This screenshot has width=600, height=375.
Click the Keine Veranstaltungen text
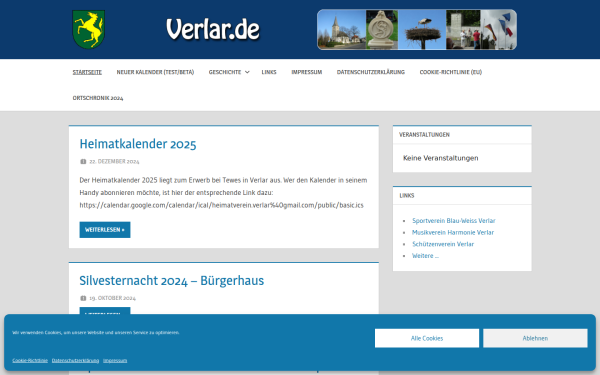tap(440, 158)
